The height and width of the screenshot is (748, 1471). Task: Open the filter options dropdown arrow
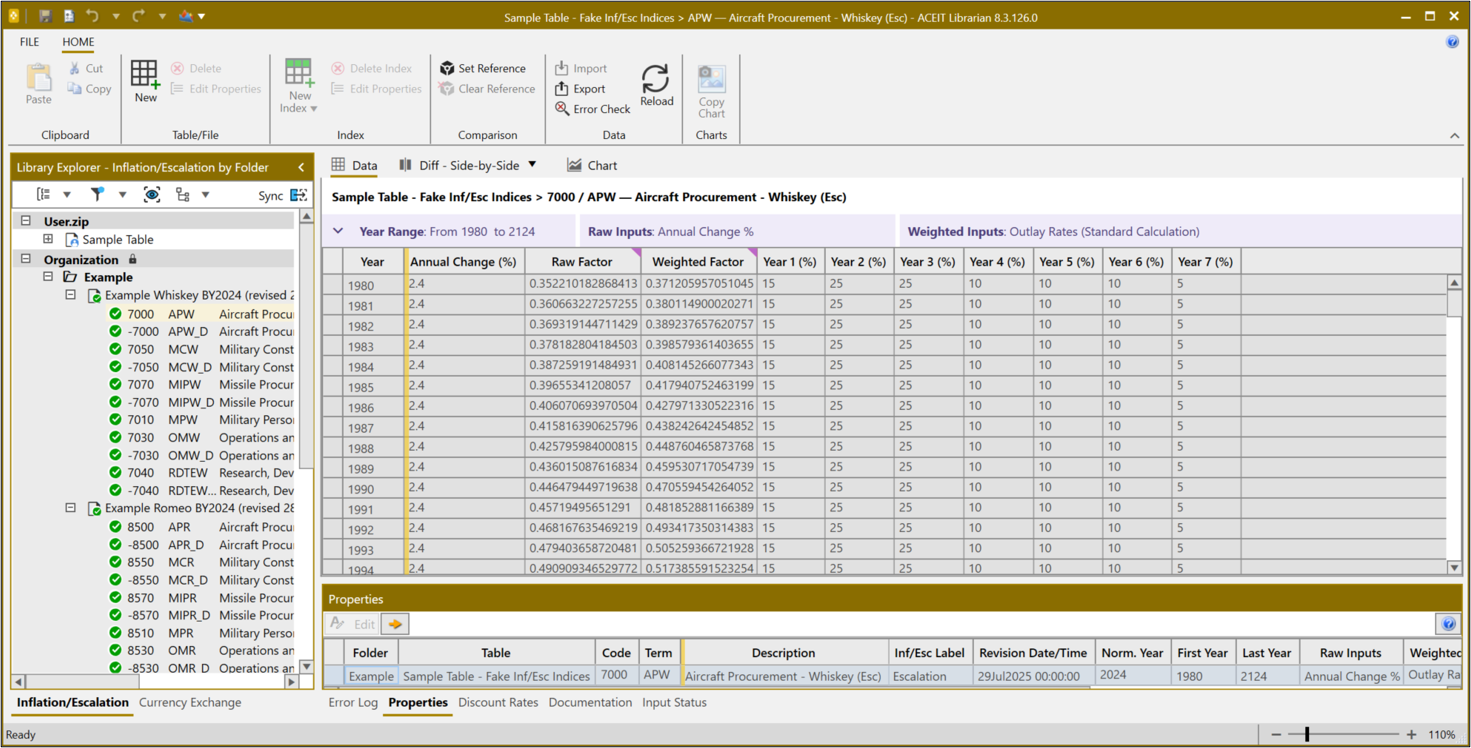(x=122, y=195)
